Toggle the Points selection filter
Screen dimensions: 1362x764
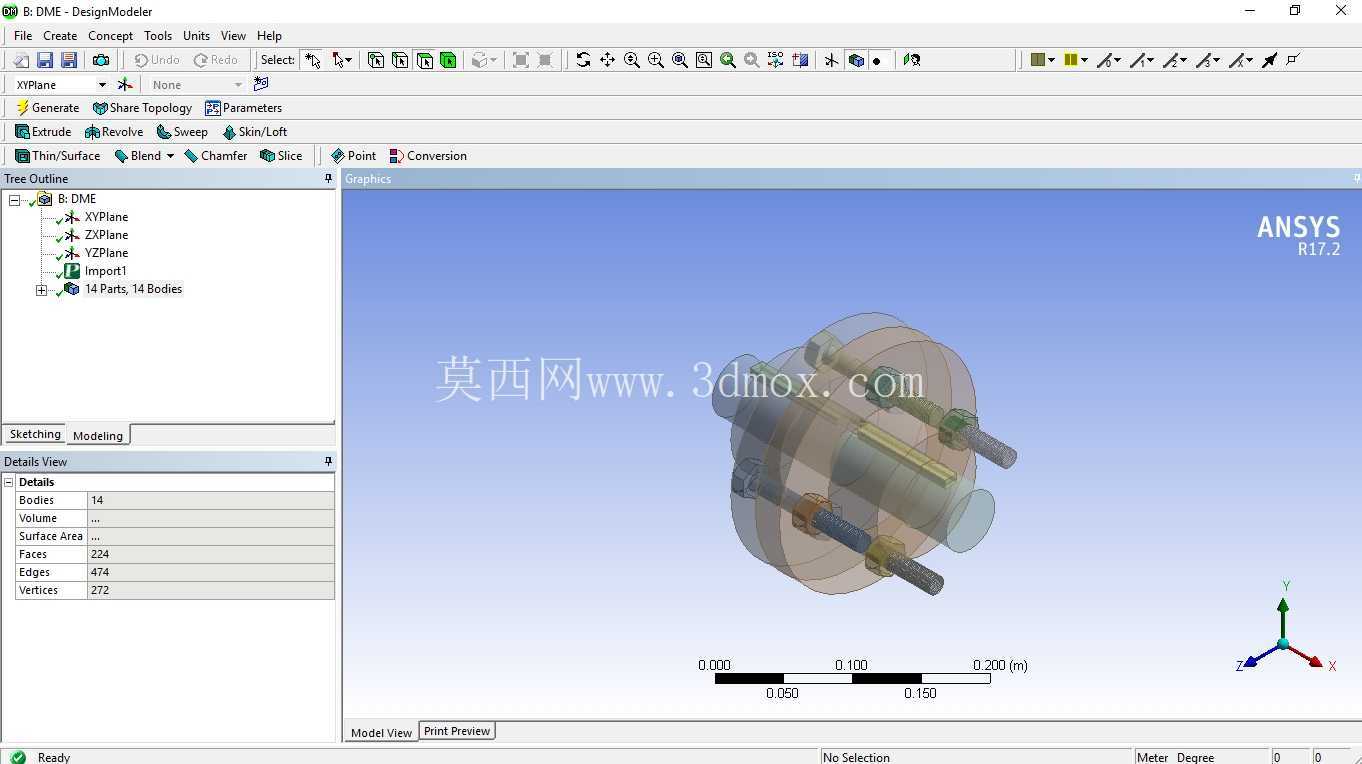(376, 60)
